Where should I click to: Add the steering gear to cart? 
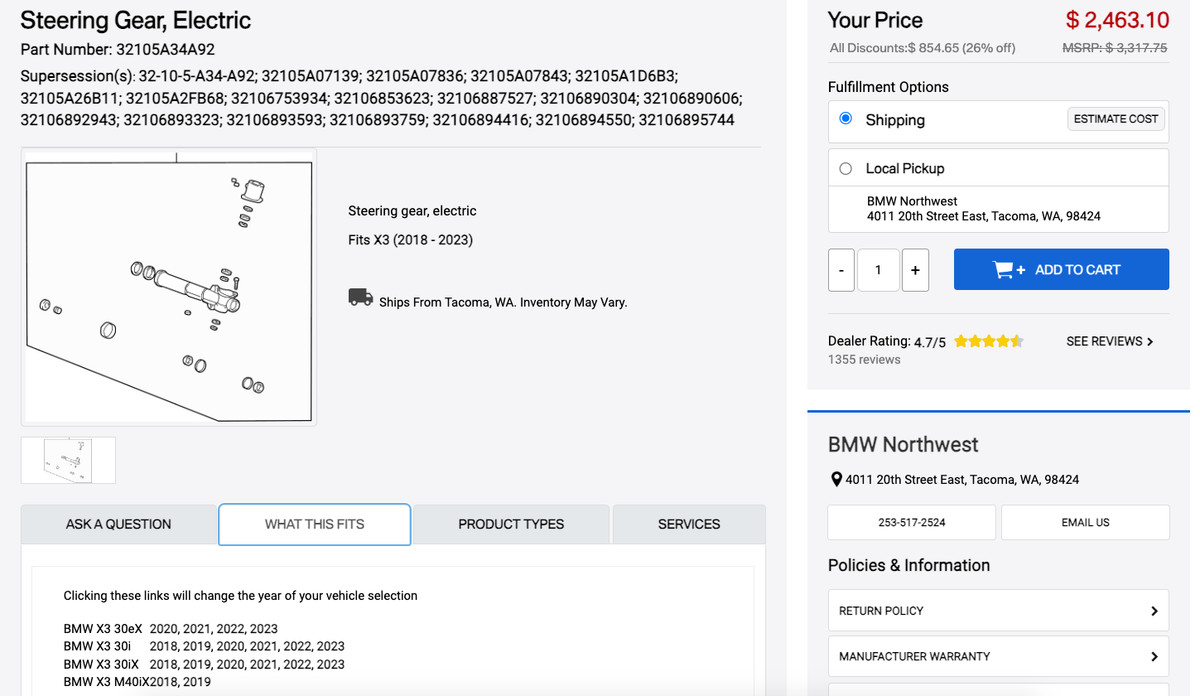[1061, 269]
